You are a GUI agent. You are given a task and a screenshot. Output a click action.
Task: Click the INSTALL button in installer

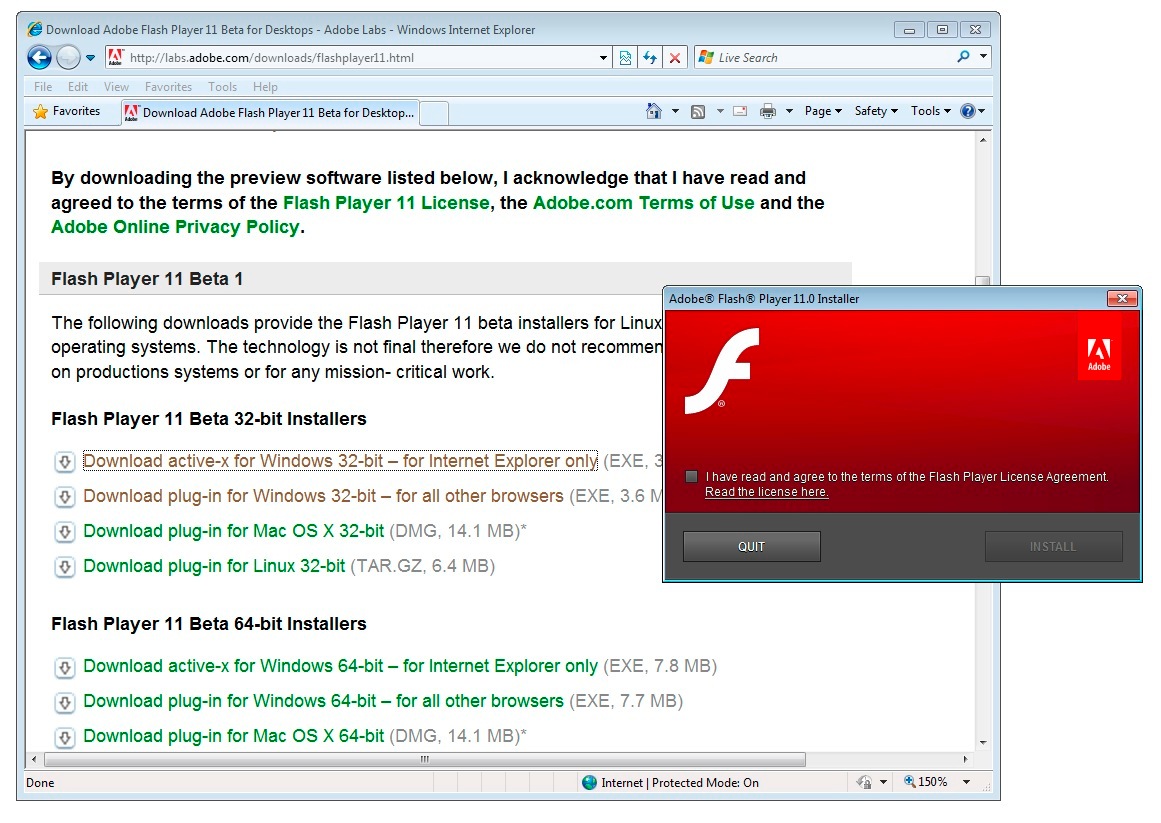1054,546
